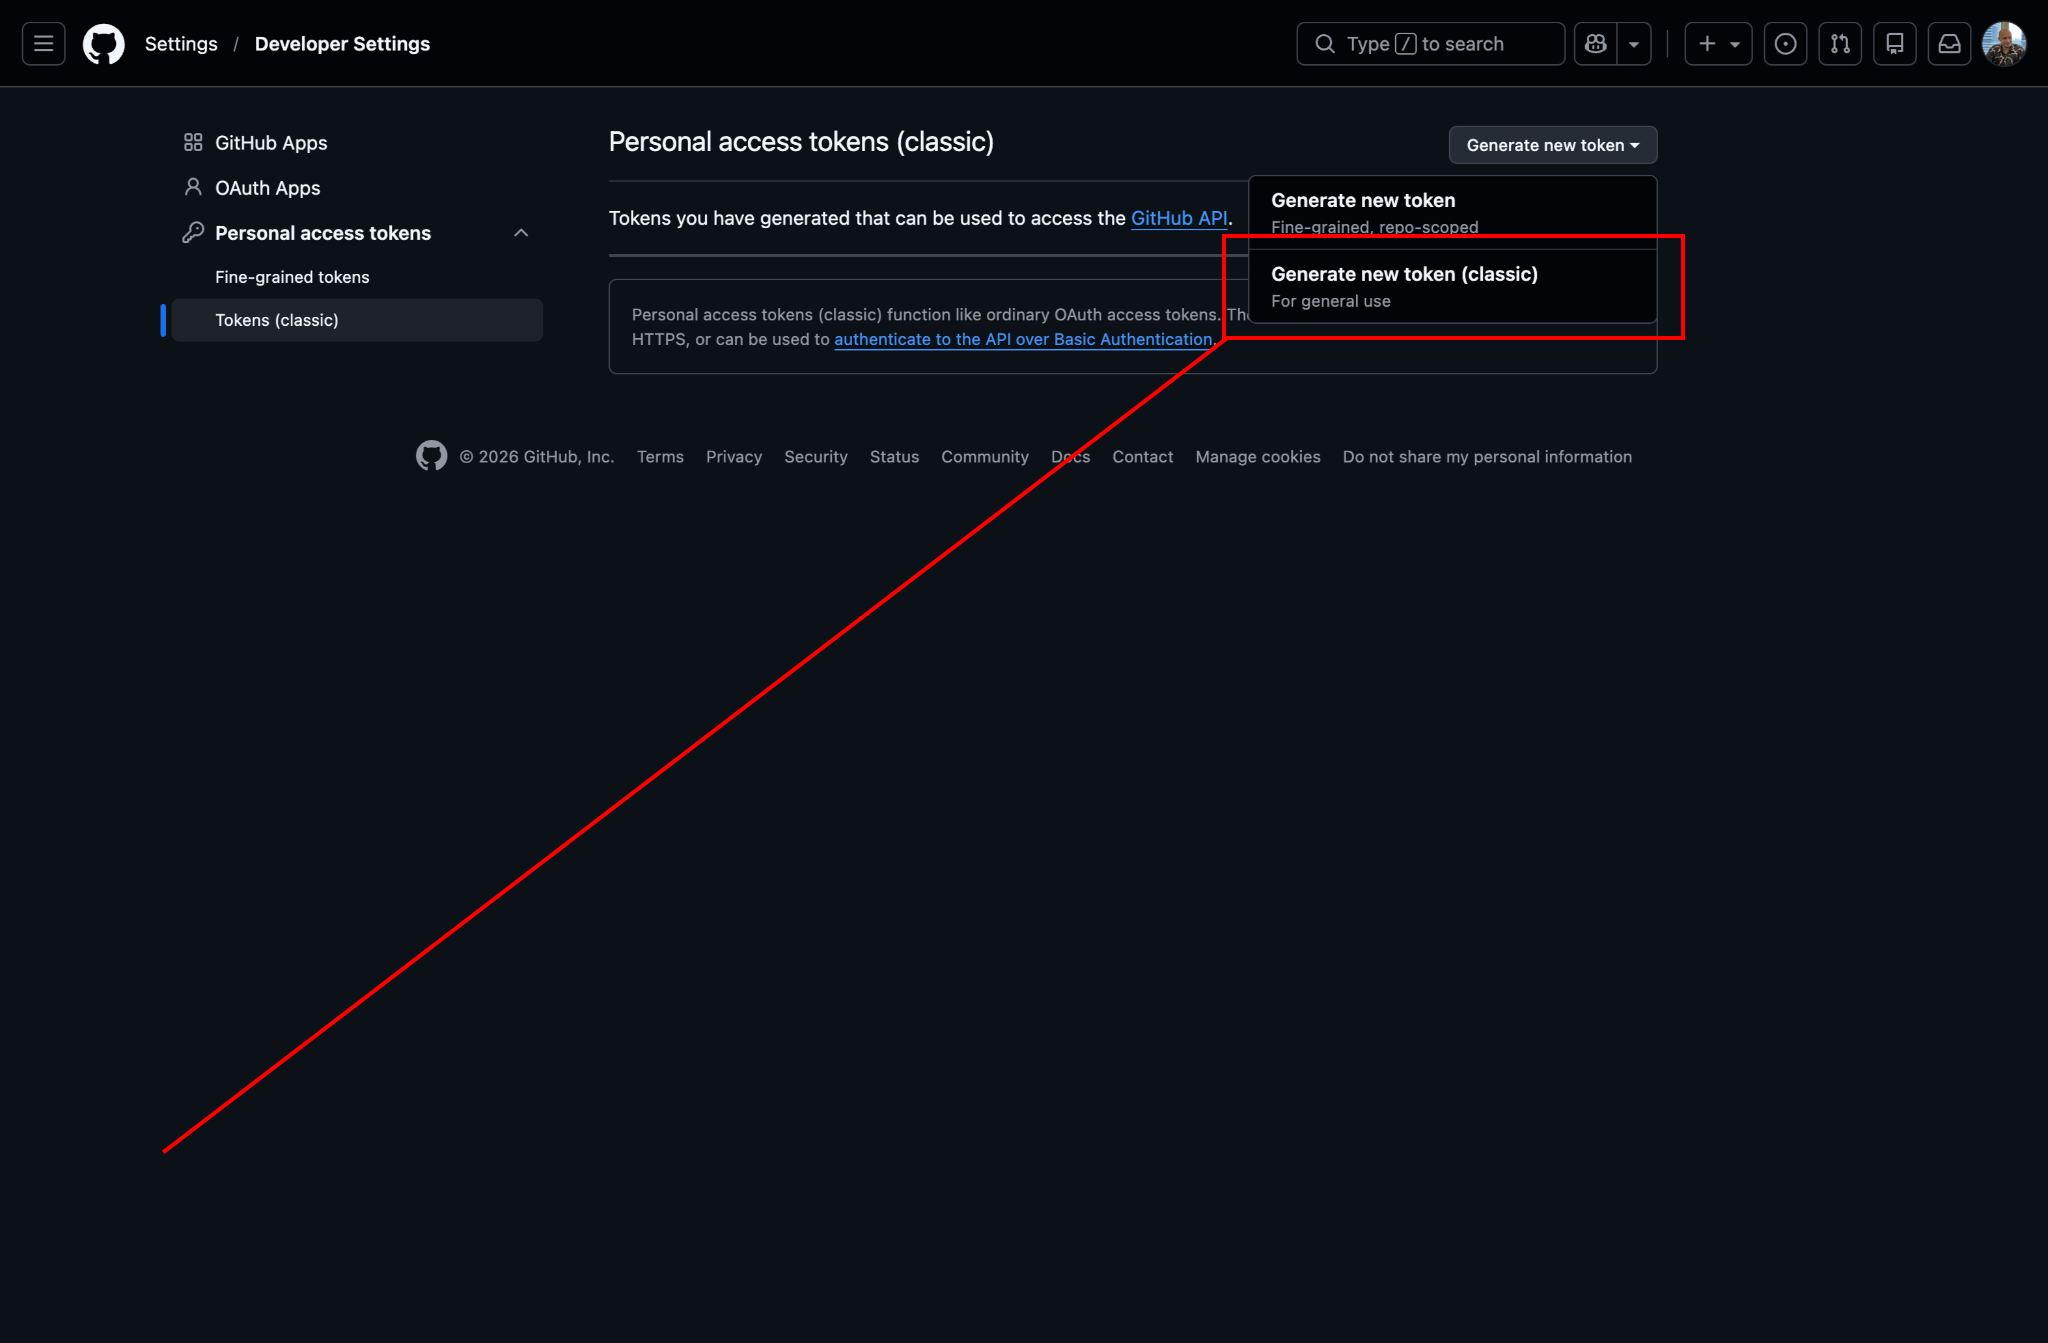Image resolution: width=2048 pixels, height=1343 pixels.
Task: Open GitHub Apps in sidebar
Action: (x=357, y=143)
